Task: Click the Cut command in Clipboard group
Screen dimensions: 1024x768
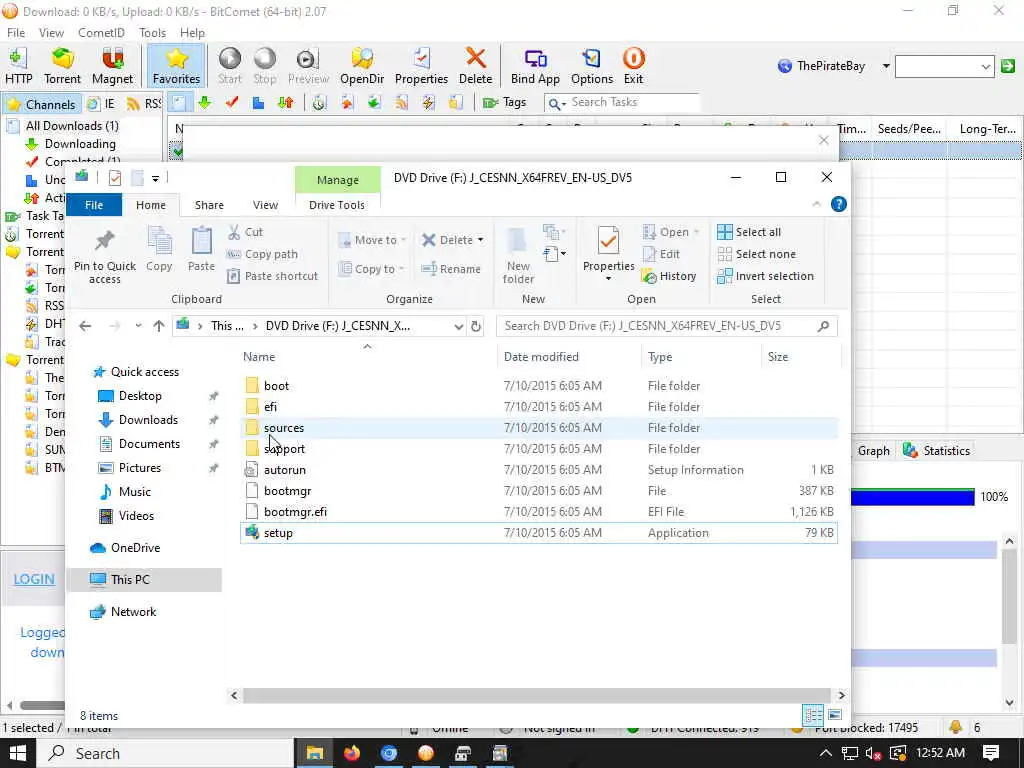Action: (246, 232)
